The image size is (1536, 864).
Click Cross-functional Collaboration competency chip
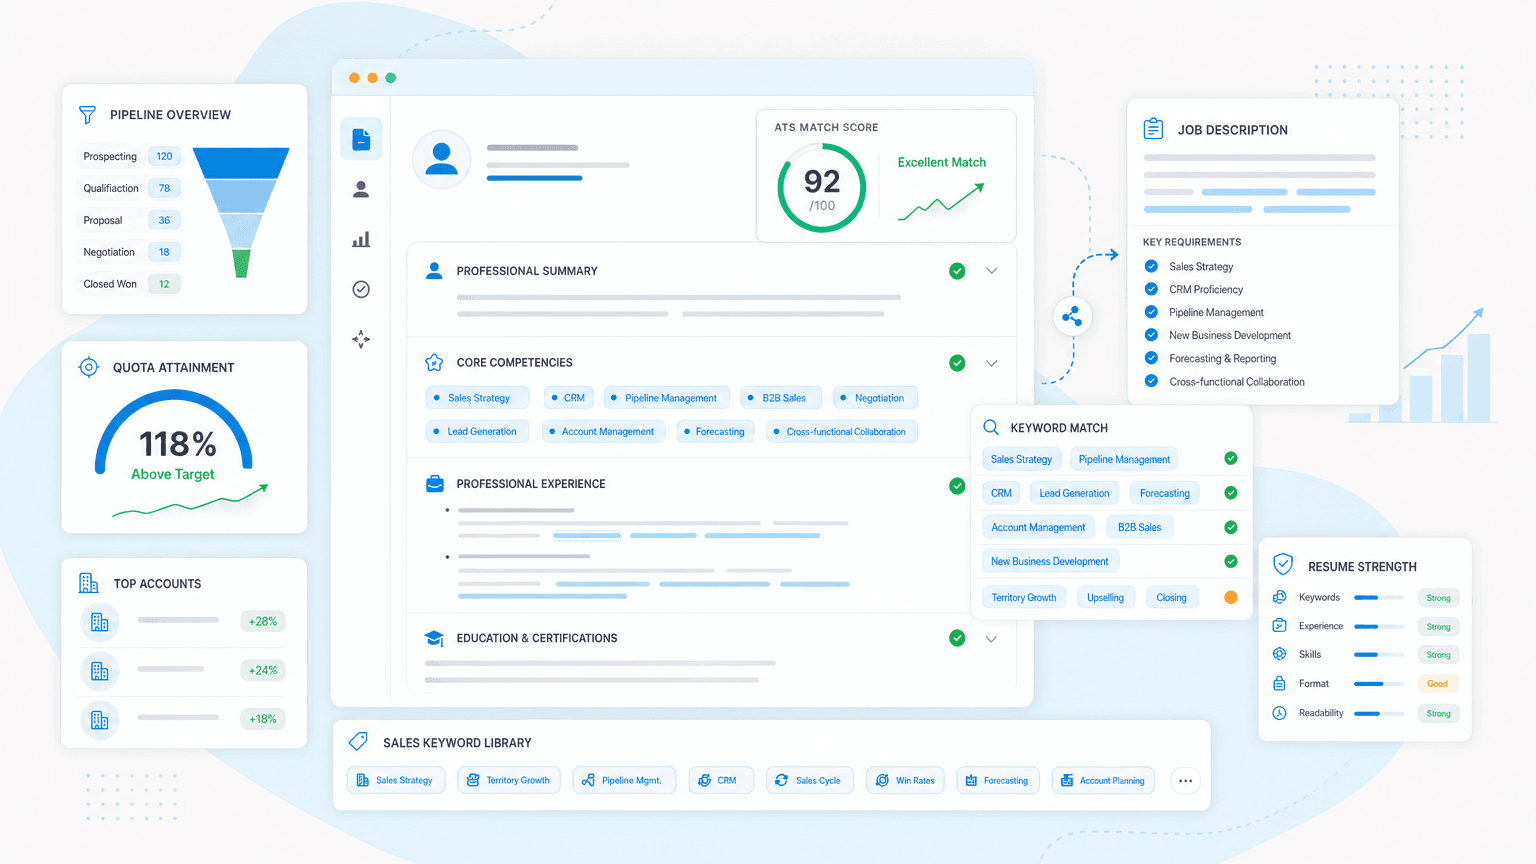click(x=842, y=432)
